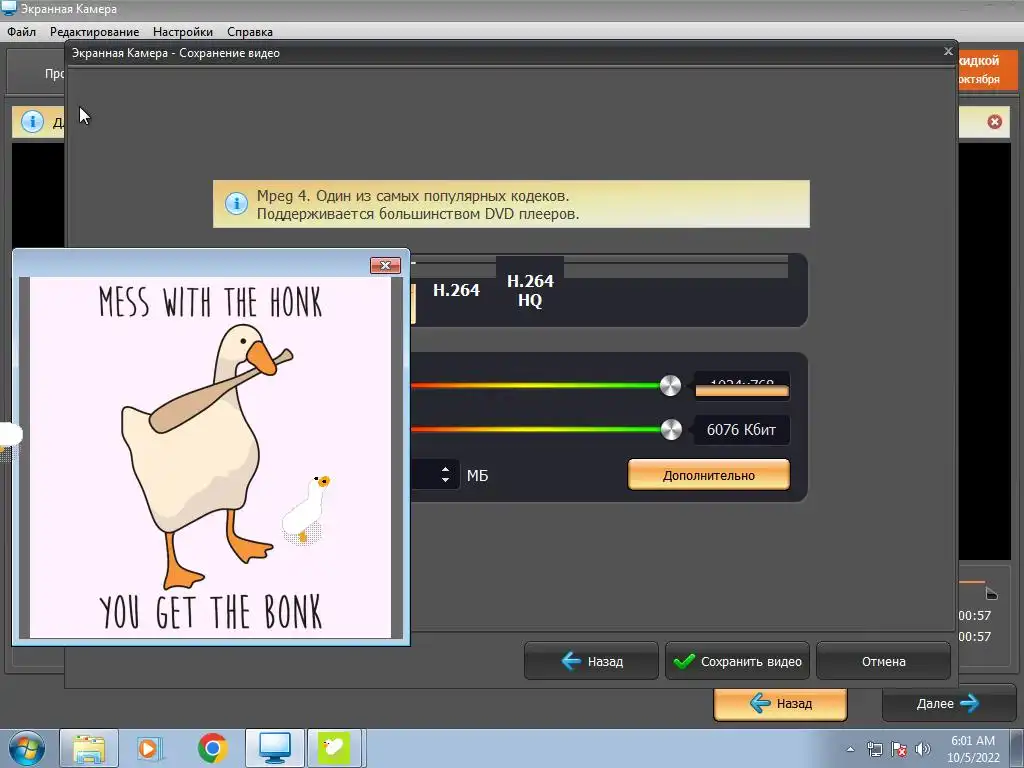Click the bitrate slider knob
1024x768 pixels.
[x=671, y=429]
